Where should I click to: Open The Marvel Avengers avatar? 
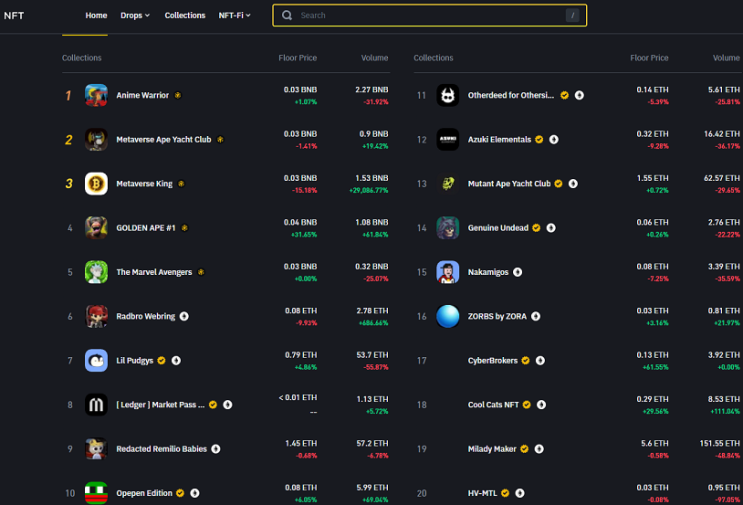[96, 272]
